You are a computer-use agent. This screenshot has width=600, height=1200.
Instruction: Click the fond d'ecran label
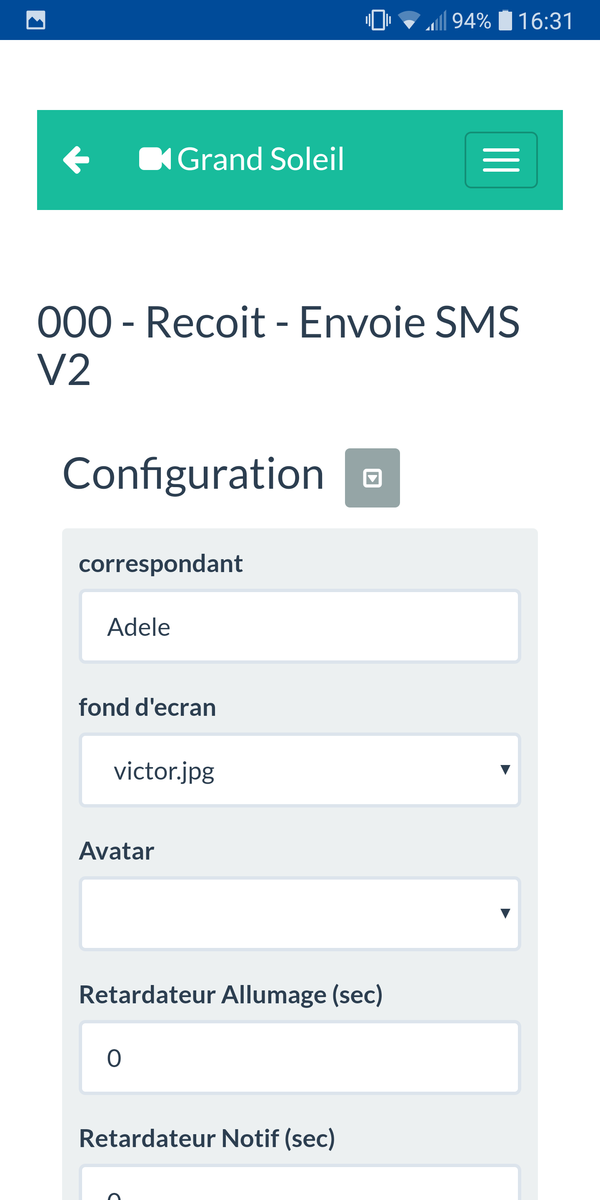[147, 707]
